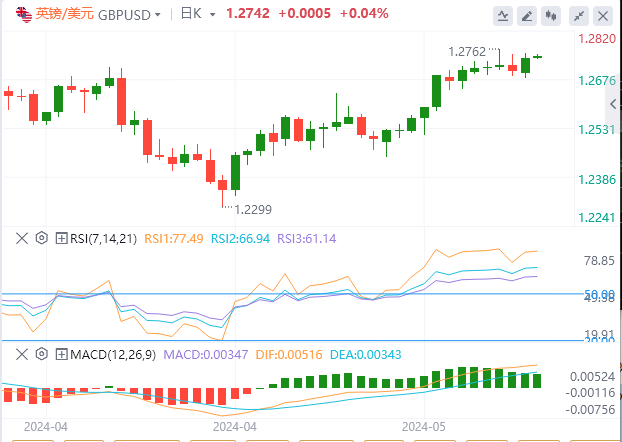
Task: Remove the RSI indicator panel
Action: (x=24, y=238)
